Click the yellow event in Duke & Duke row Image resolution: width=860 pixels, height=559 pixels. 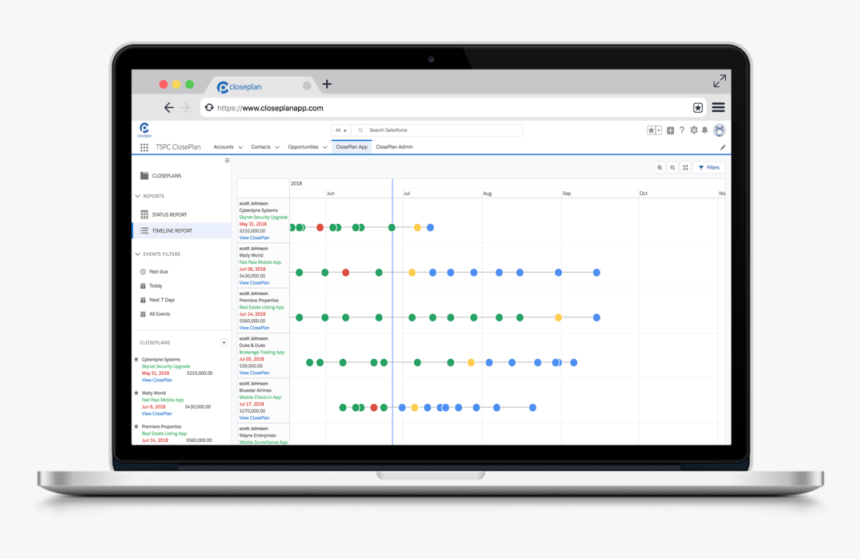coord(471,362)
